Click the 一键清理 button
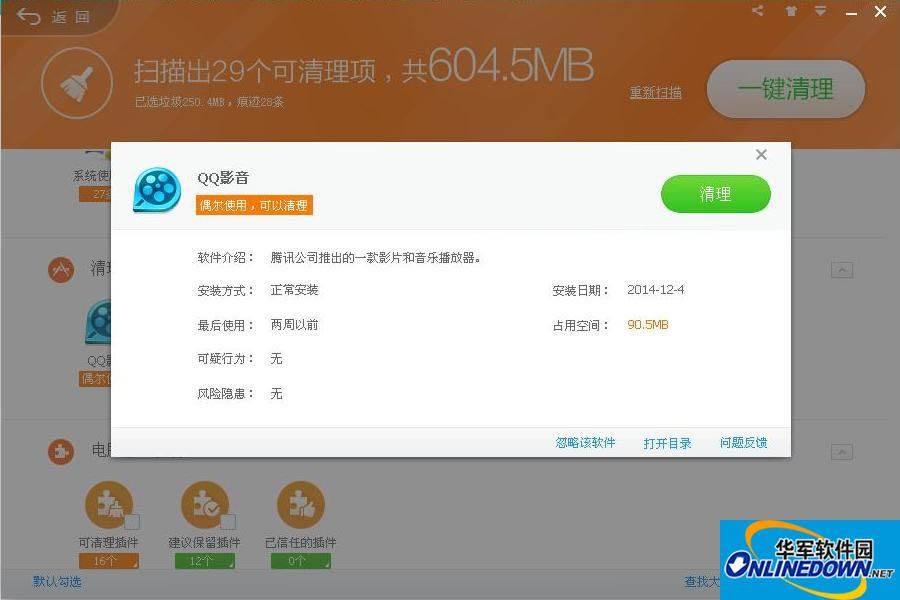 click(786, 89)
